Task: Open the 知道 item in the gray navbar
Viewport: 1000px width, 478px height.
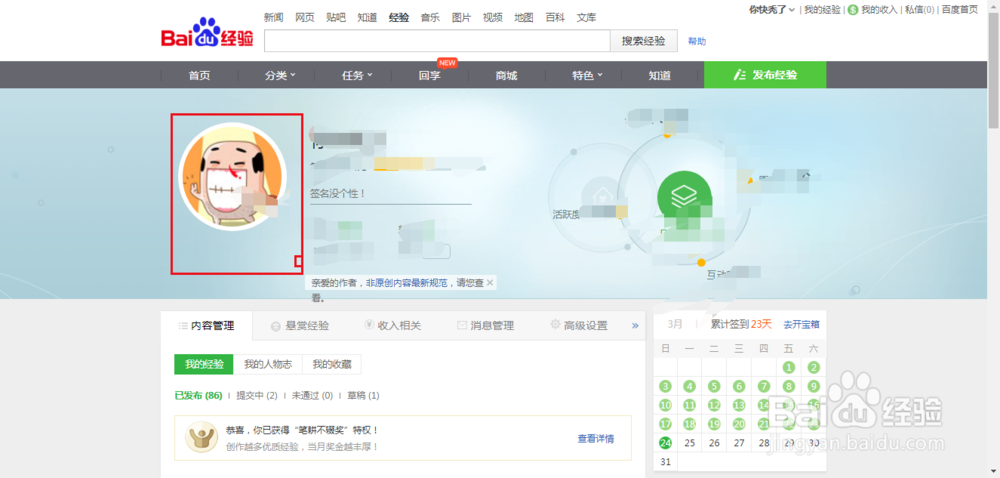Action: pyautogui.click(x=659, y=75)
